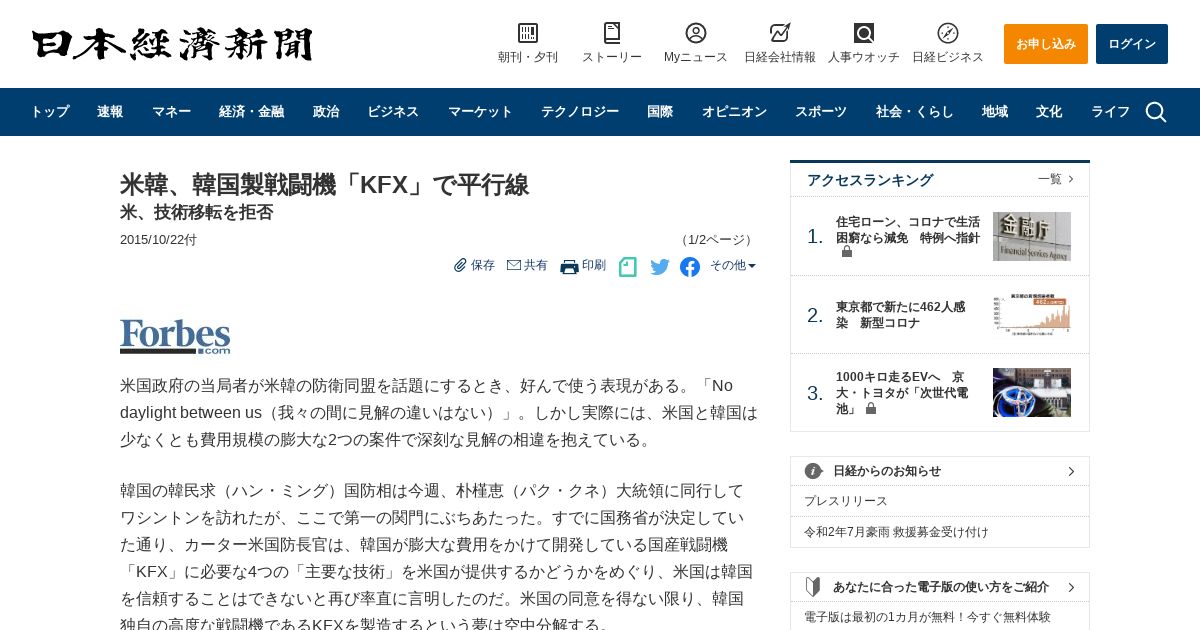The width and height of the screenshot is (1200, 630).
Task: Select 政治 in navigation
Action: point(326,112)
